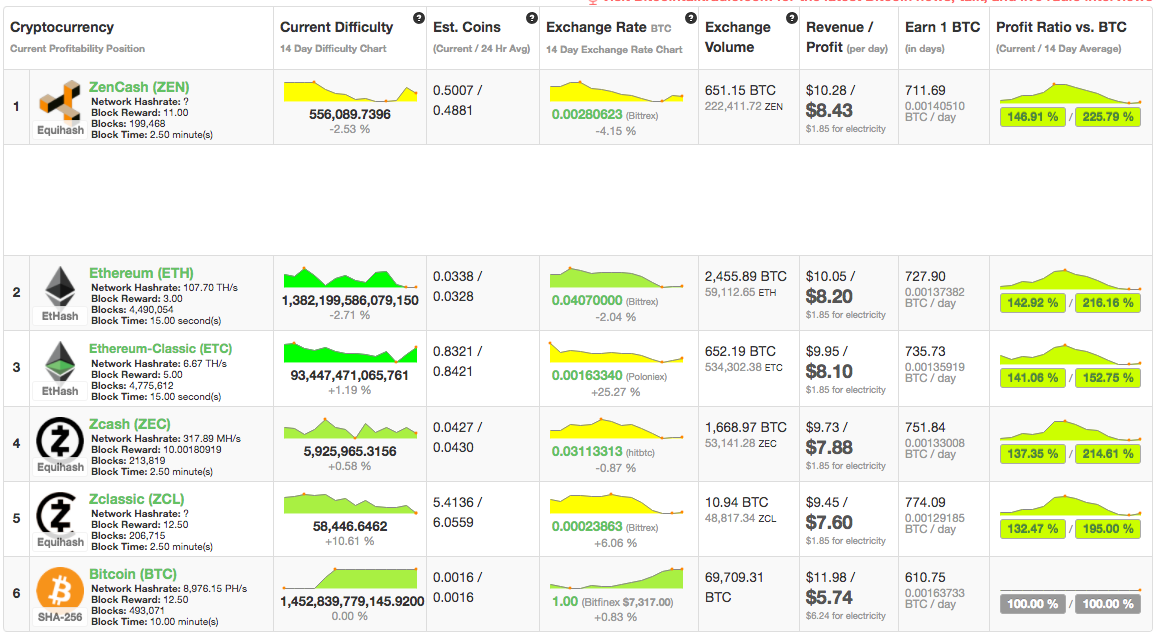1157x635 pixels.
Task: Click the Ethereum profit ratio chart
Action: point(1069,280)
